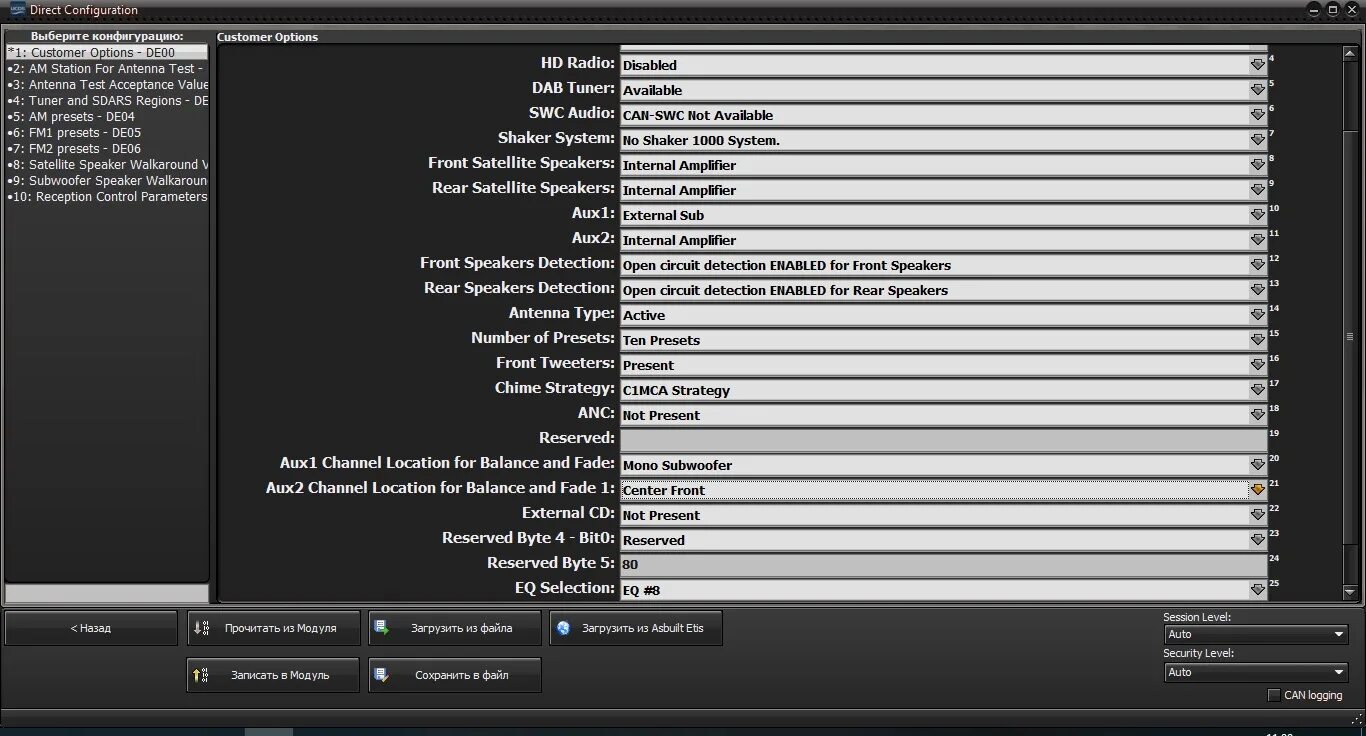Select 8: Satellite Speaker Walkaround
Viewport: 1366px width, 736px height.
tap(107, 164)
